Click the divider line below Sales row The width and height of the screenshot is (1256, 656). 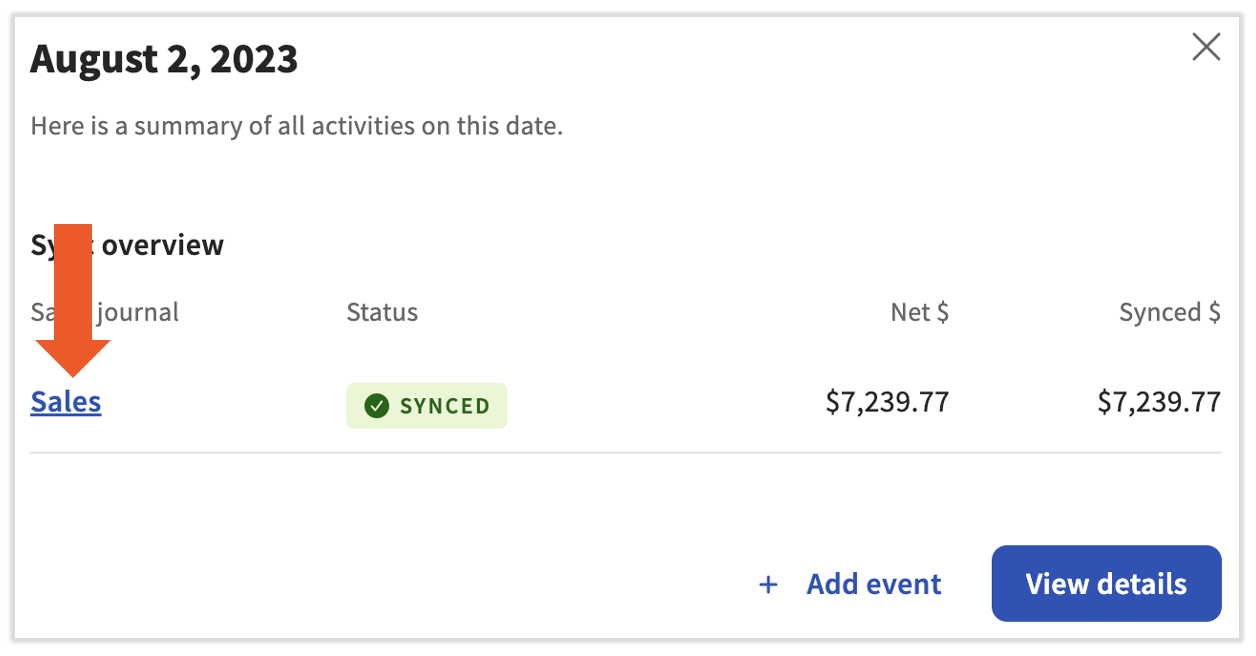point(625,453)
